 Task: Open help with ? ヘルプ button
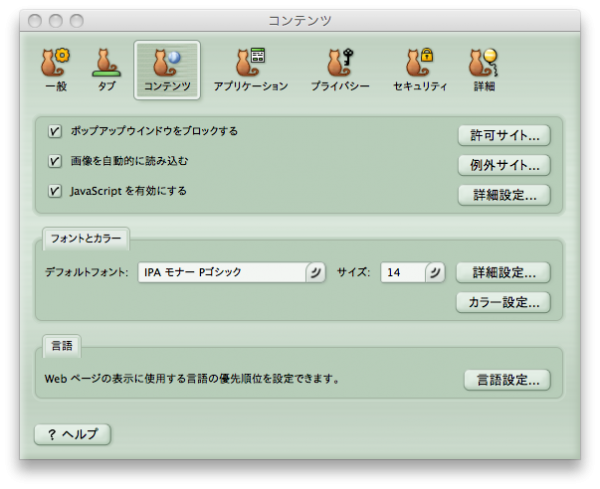coord(73,434)
